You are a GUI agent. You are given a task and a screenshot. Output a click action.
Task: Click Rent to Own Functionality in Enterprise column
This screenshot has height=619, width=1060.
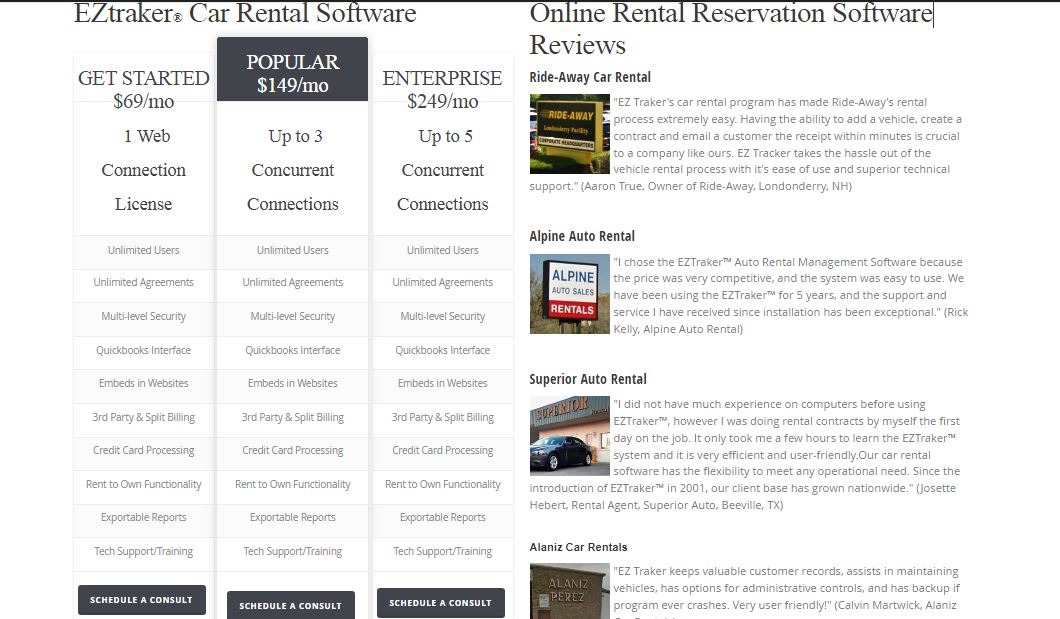[x=443, y=485]
